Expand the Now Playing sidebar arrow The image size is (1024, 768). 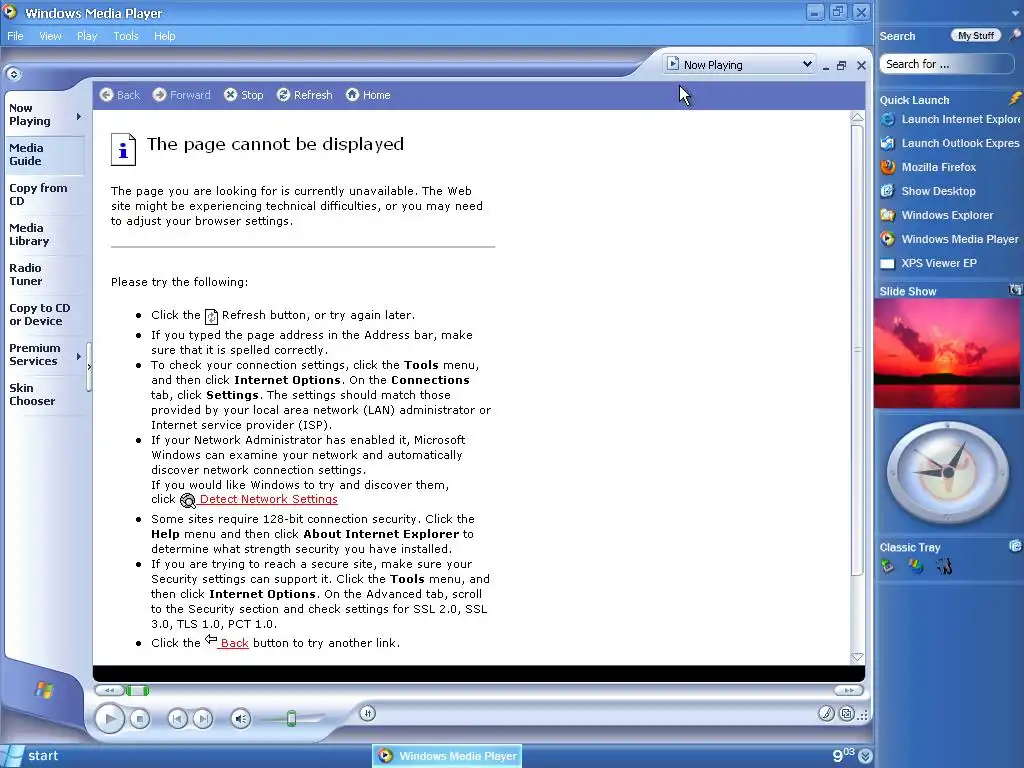click(78, 116)
